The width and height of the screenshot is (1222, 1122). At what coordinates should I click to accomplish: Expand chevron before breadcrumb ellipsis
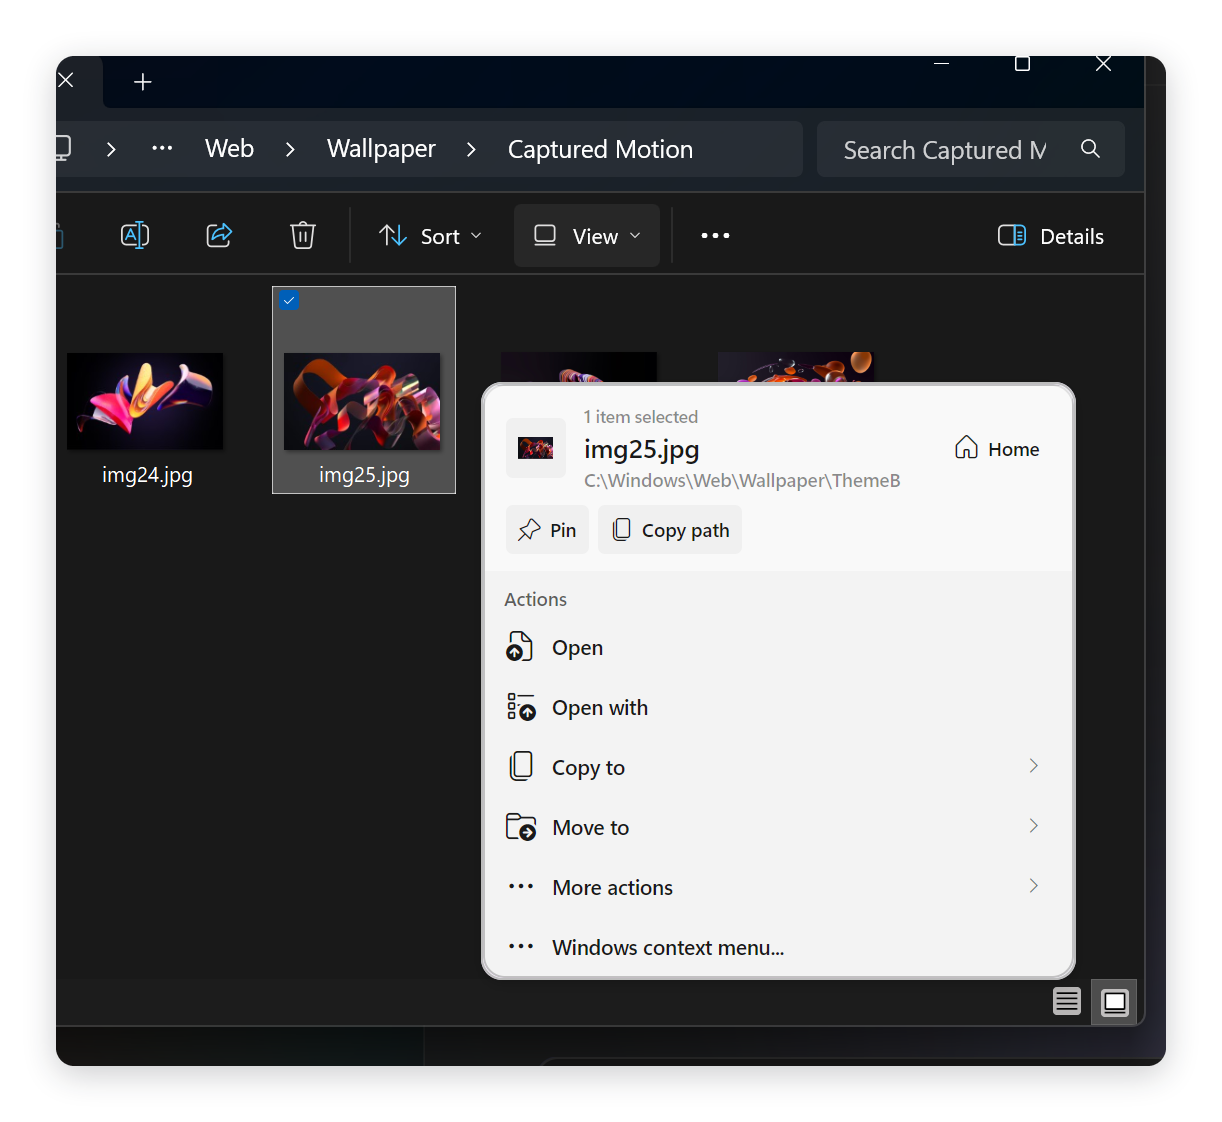111,149
